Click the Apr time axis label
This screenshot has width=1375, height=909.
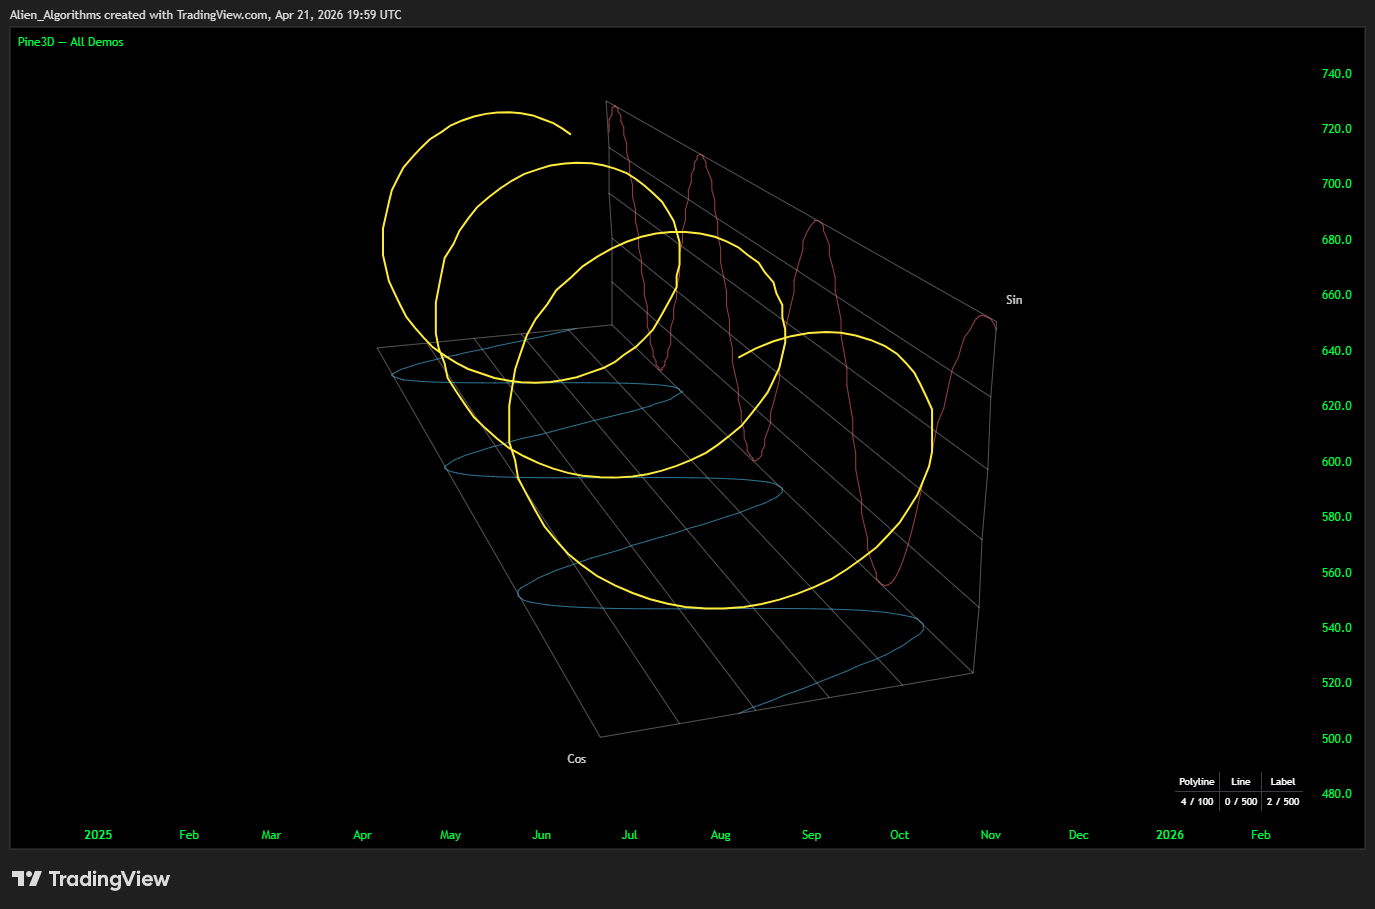[362, 835]
